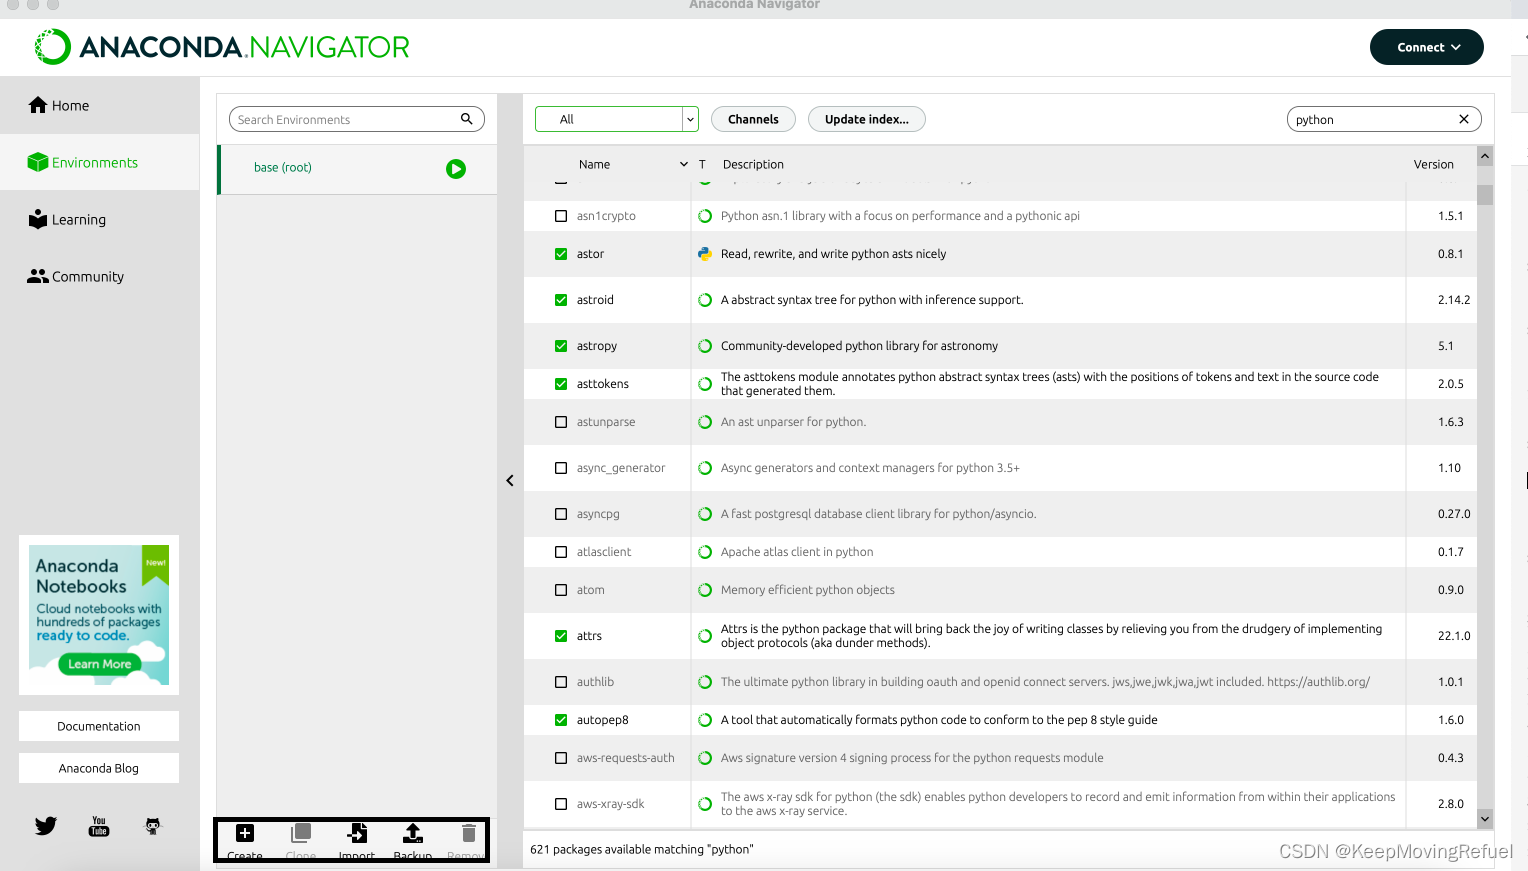Image resolution: width=1528 pixels, height=871 pixels.
Task: Switch to the Learning tab
Action: [x=100, y=219]
